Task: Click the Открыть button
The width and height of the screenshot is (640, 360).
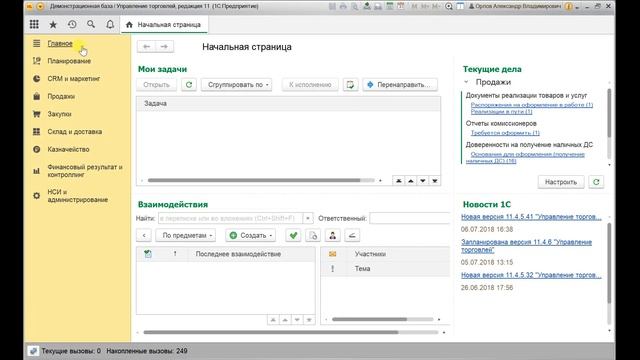Action: click(x=156, y=84)
